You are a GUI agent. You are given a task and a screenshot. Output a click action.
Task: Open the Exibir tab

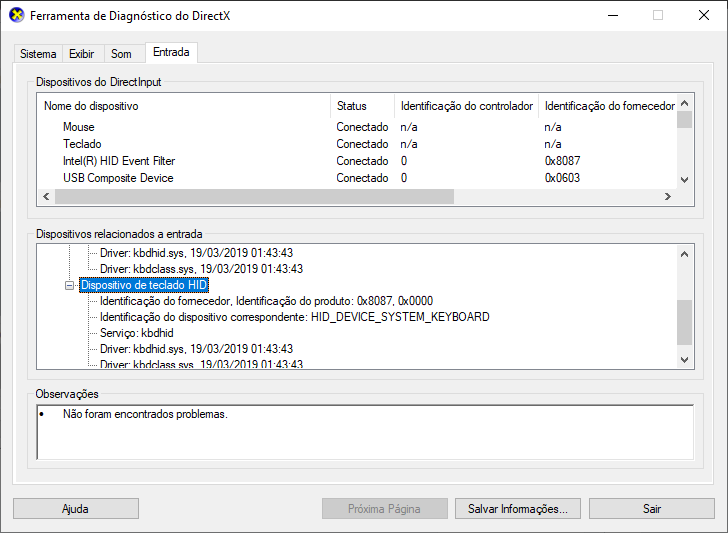pos(81,54)
